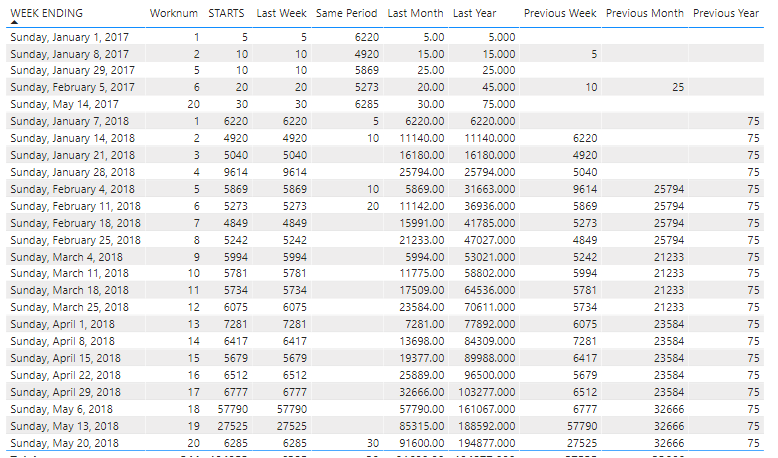778x458 pixels.
Task: Sort by Worknum column header
Action: point(174,13)
